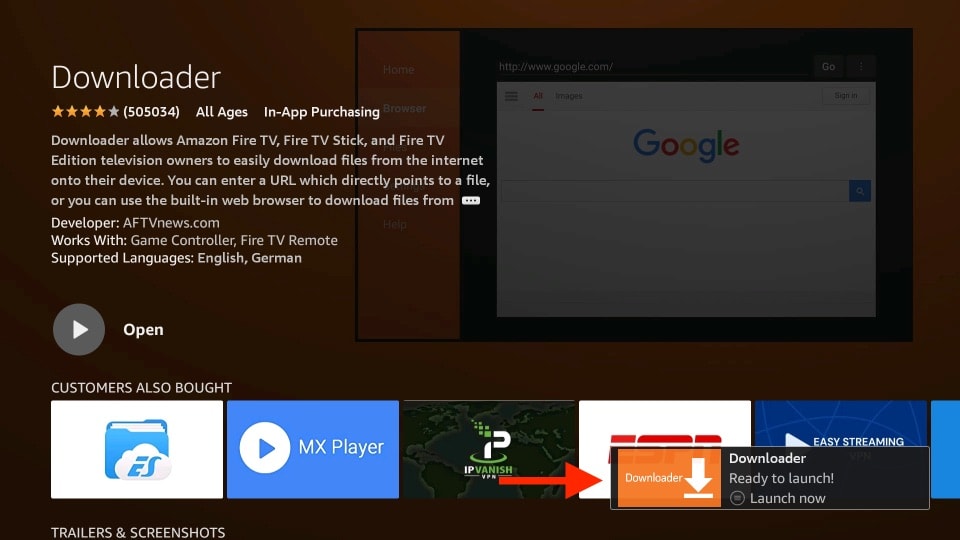This screenshot has height=540, width=960.
Task: Open the IPVanish VPN app tile
Action: pyautogui.click(x=489, y=449)
